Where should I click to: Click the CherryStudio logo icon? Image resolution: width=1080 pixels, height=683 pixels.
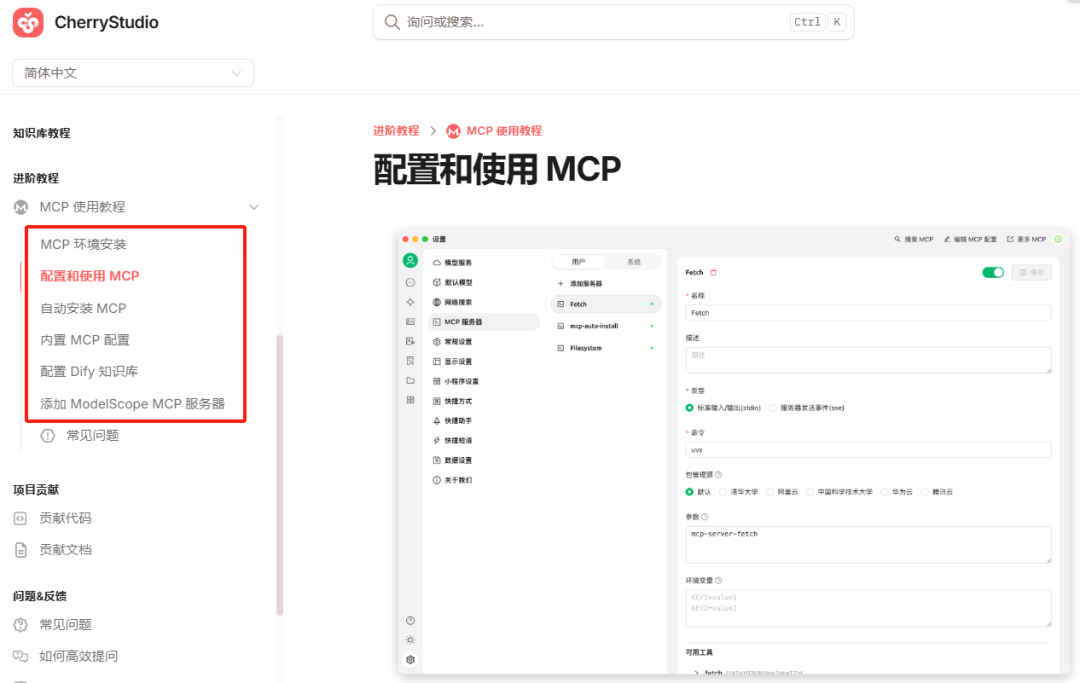pos(28,22)
